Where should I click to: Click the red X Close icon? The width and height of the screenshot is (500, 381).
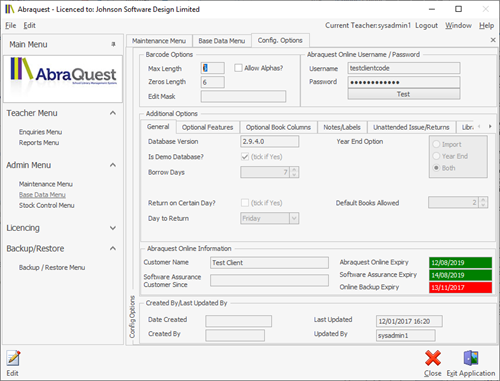pos(433,358)
